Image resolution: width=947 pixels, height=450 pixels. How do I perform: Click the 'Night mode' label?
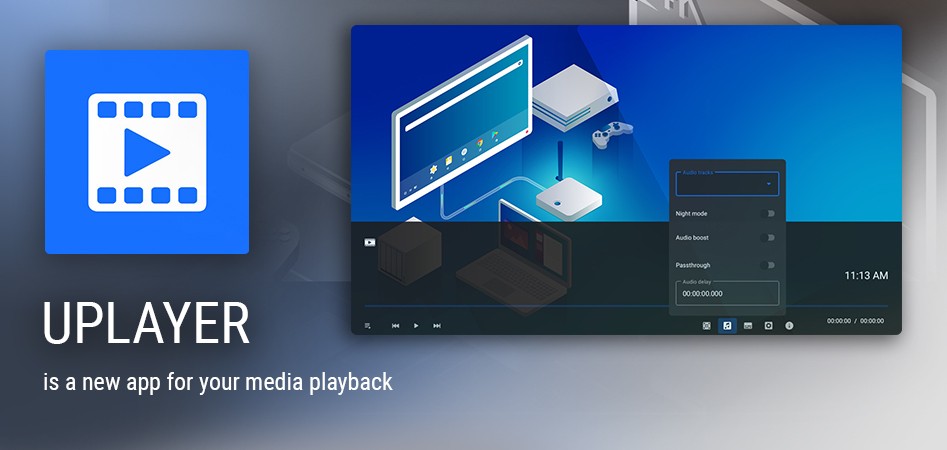point(692,214)
